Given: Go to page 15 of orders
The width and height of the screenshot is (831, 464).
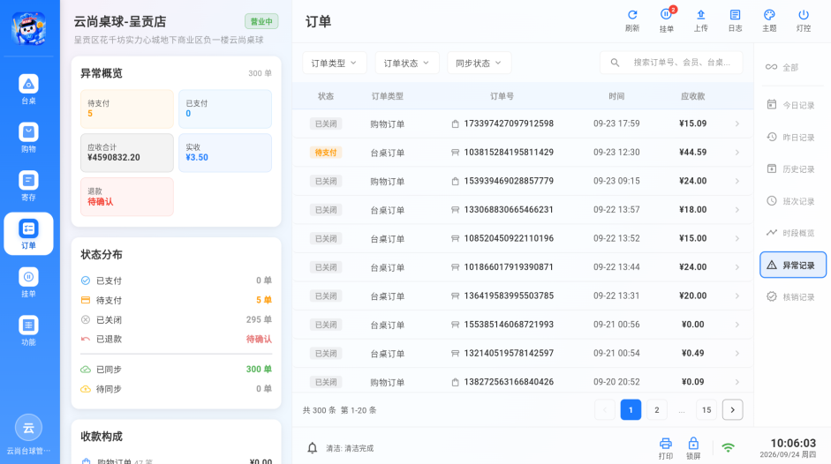Looking at the screenshot, I should 706,410.
